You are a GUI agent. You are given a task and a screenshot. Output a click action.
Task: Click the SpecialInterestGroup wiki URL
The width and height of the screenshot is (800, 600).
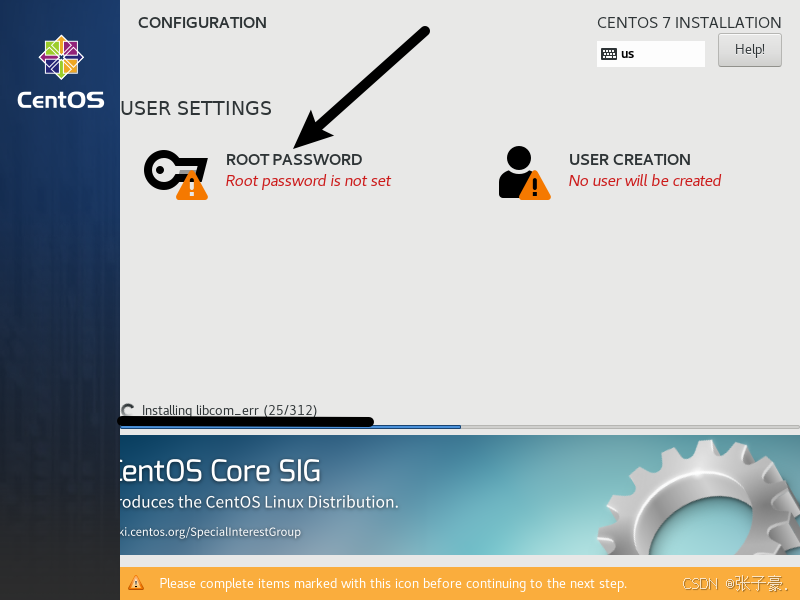pyautogui.click(x=210, y=532)
